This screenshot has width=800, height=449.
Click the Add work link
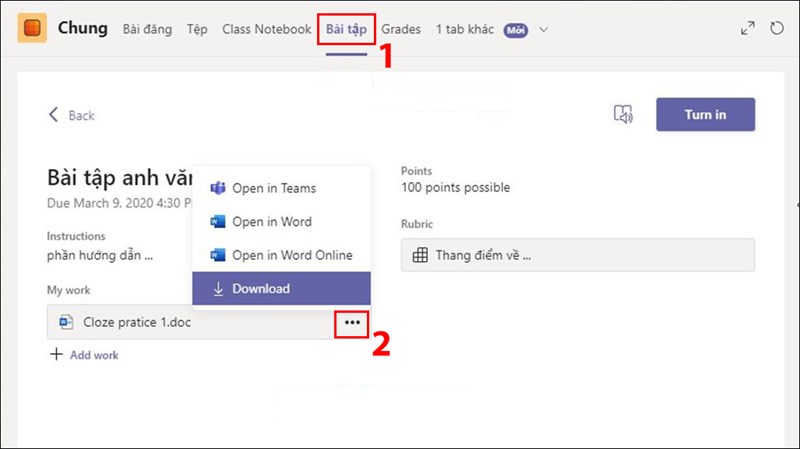point(94,355)
